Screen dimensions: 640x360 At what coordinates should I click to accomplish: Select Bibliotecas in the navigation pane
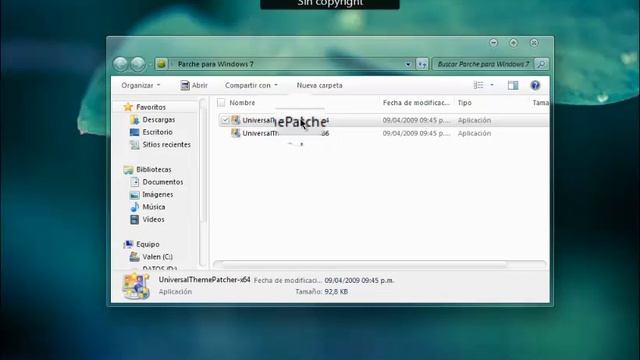154,169
